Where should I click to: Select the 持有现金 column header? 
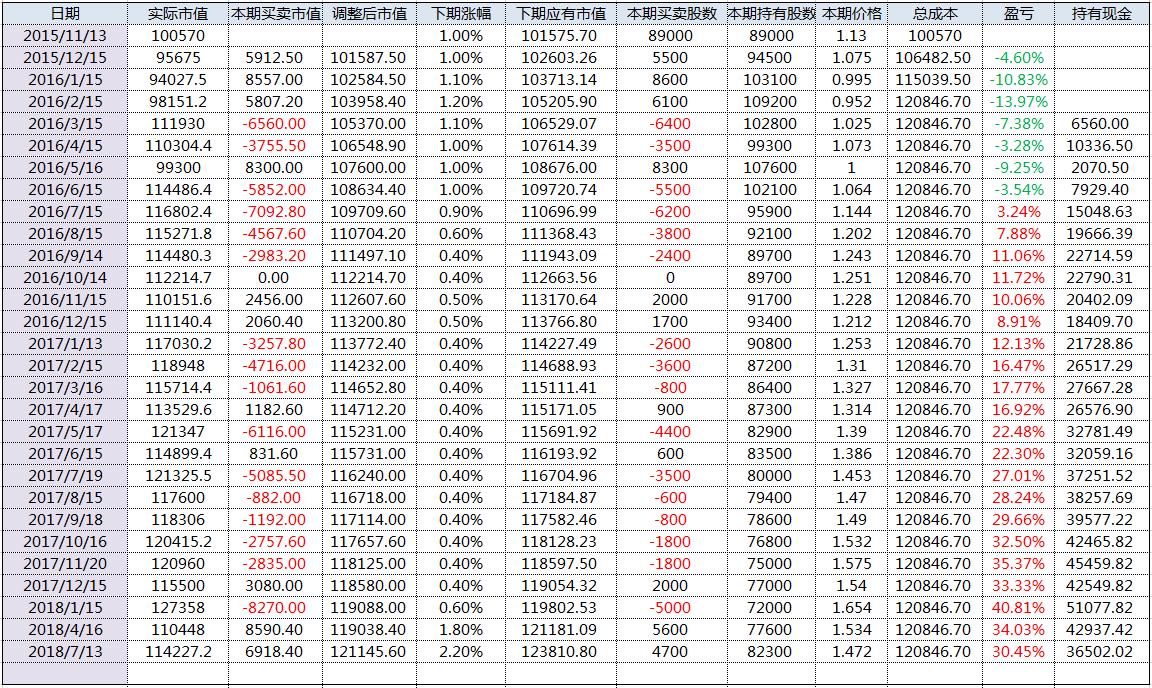(x=1101, y=14)
